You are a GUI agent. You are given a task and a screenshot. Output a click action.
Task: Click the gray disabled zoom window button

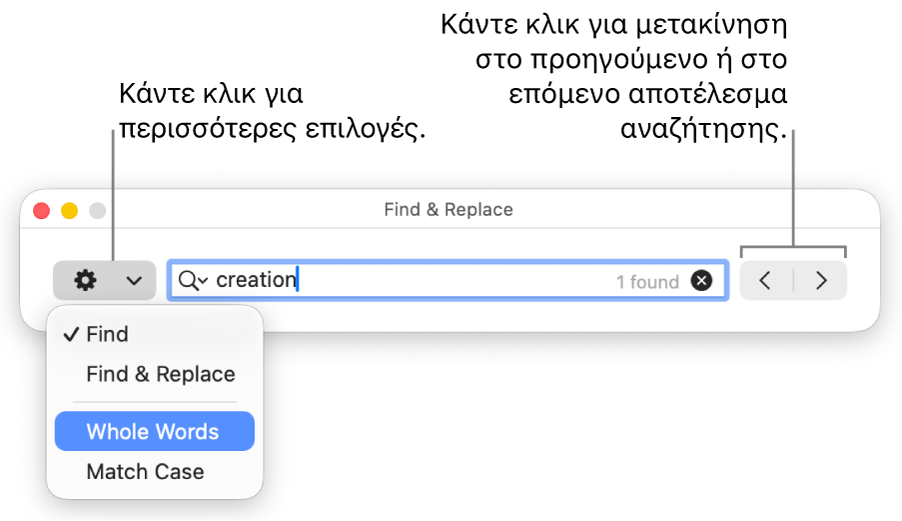(x=98, y=211)
